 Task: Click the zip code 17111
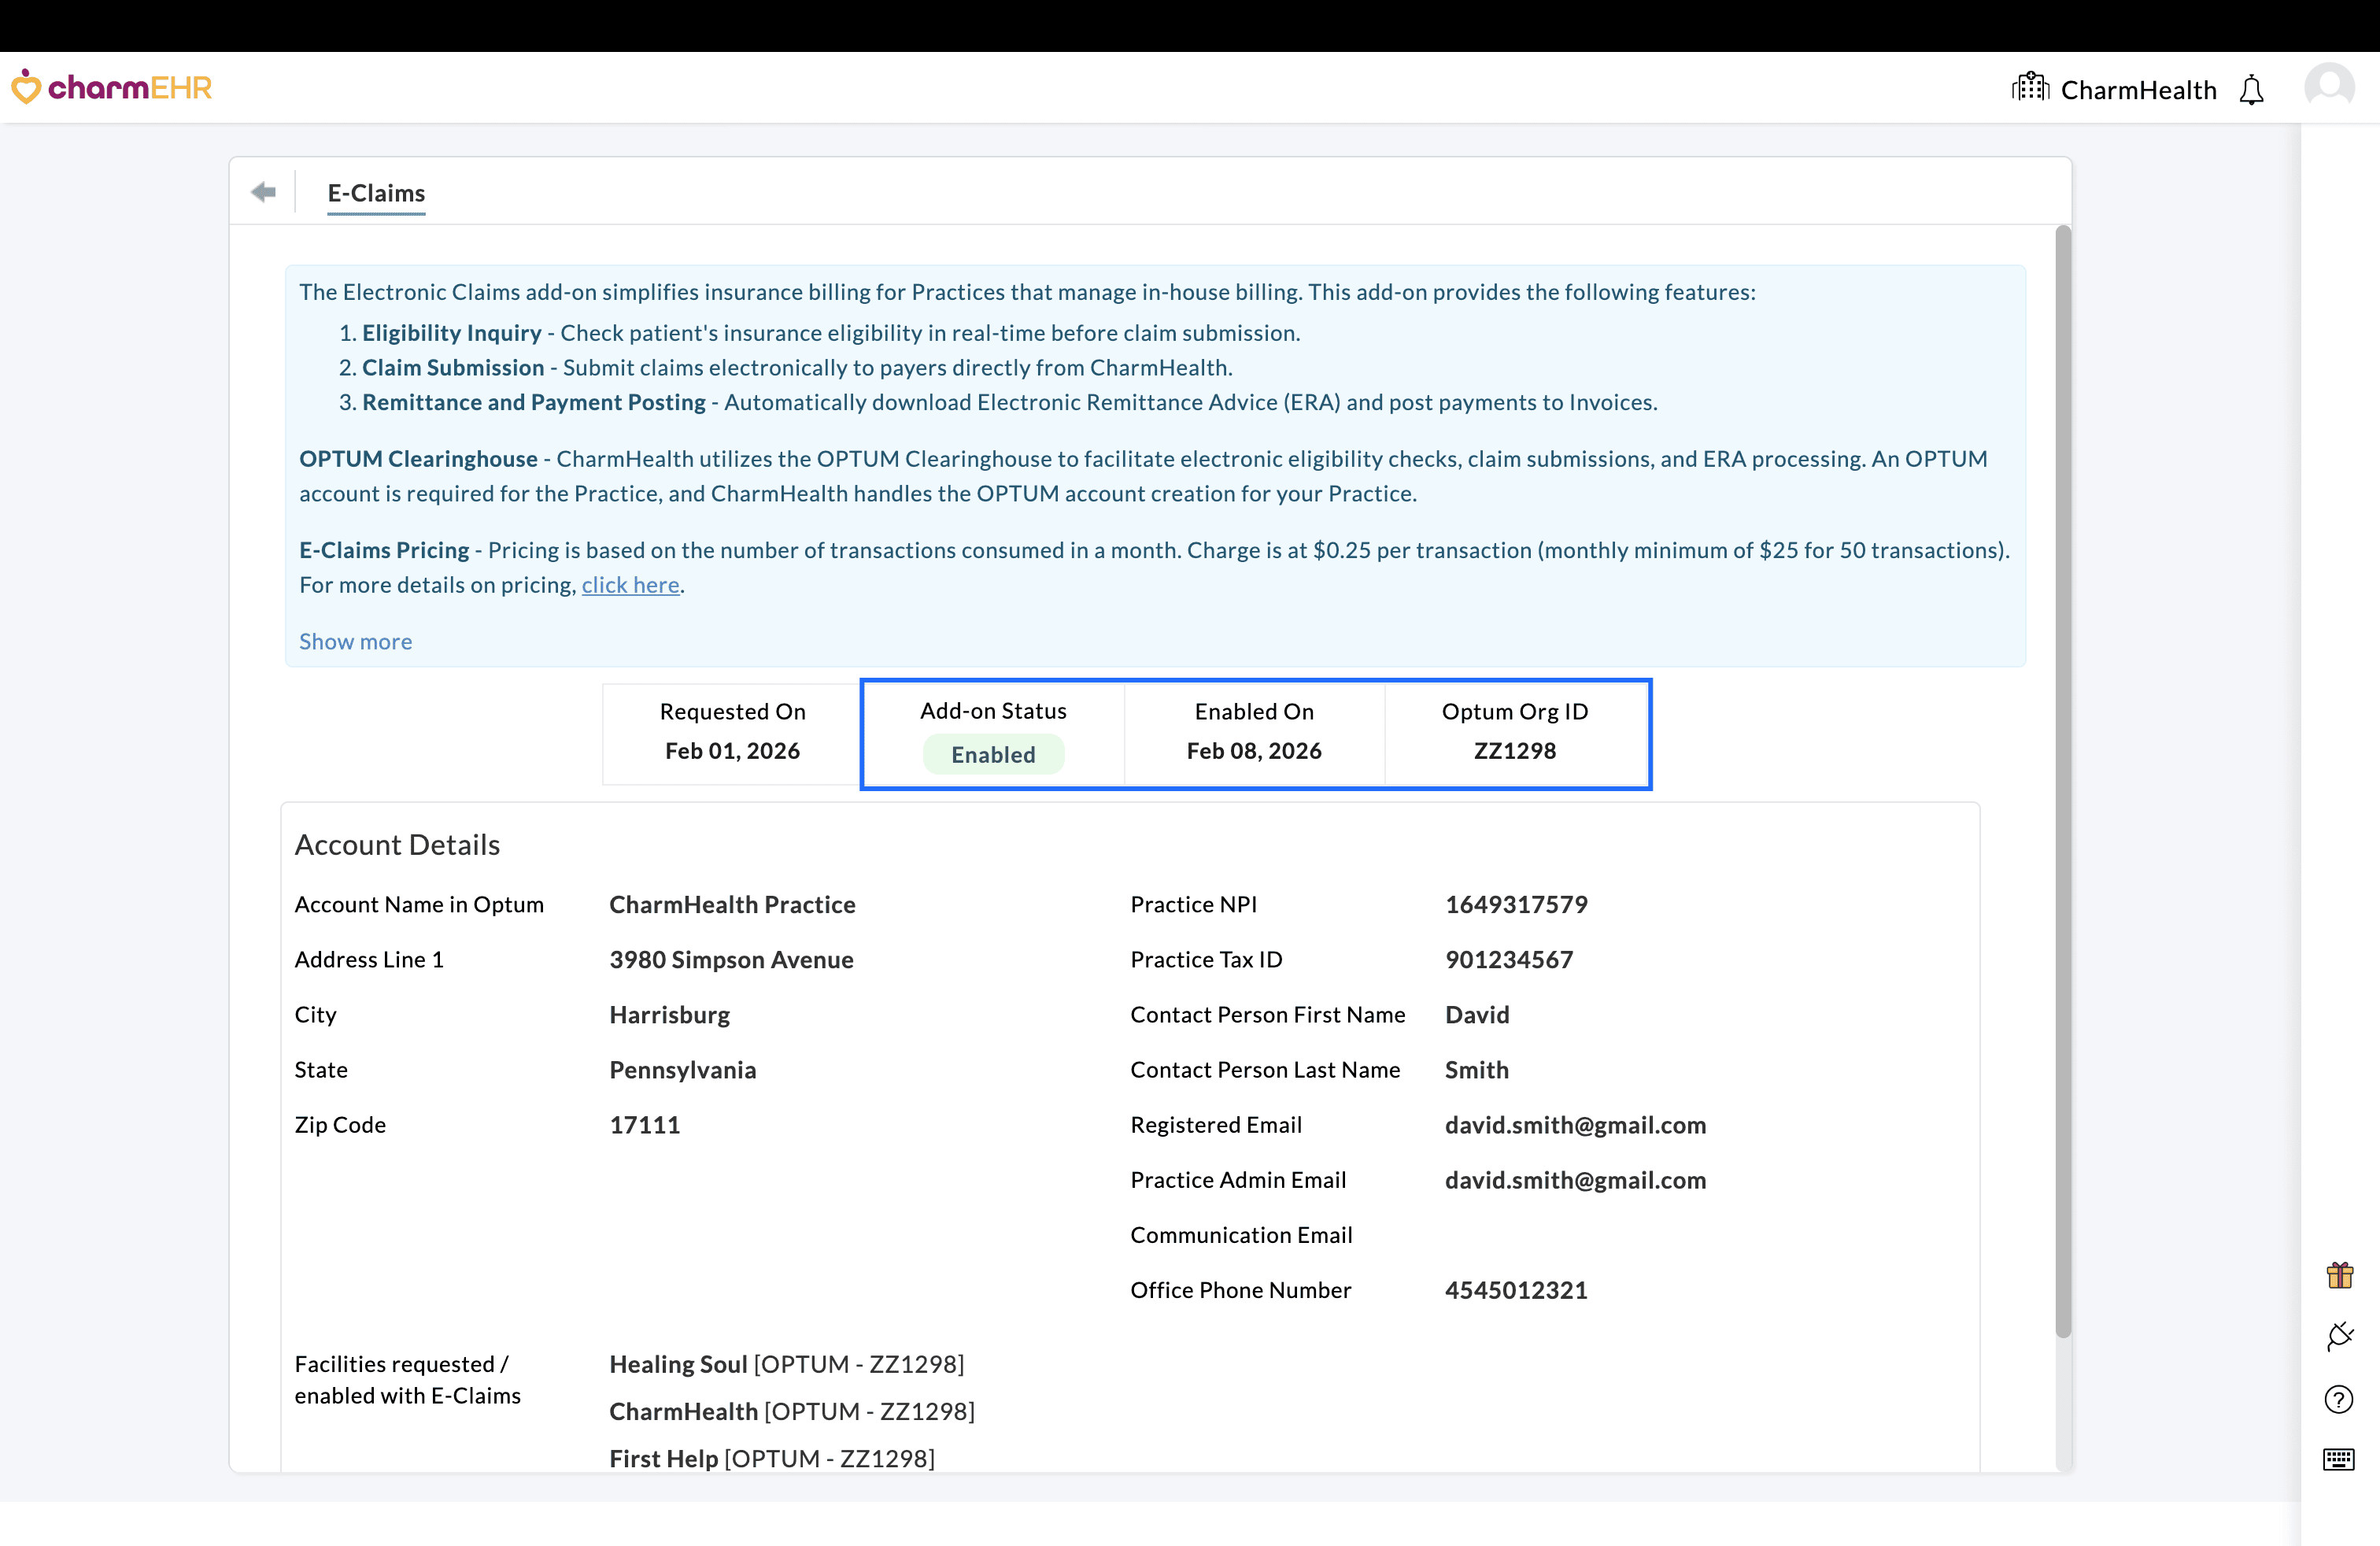pyautogui.click(x=644, y=1125)
